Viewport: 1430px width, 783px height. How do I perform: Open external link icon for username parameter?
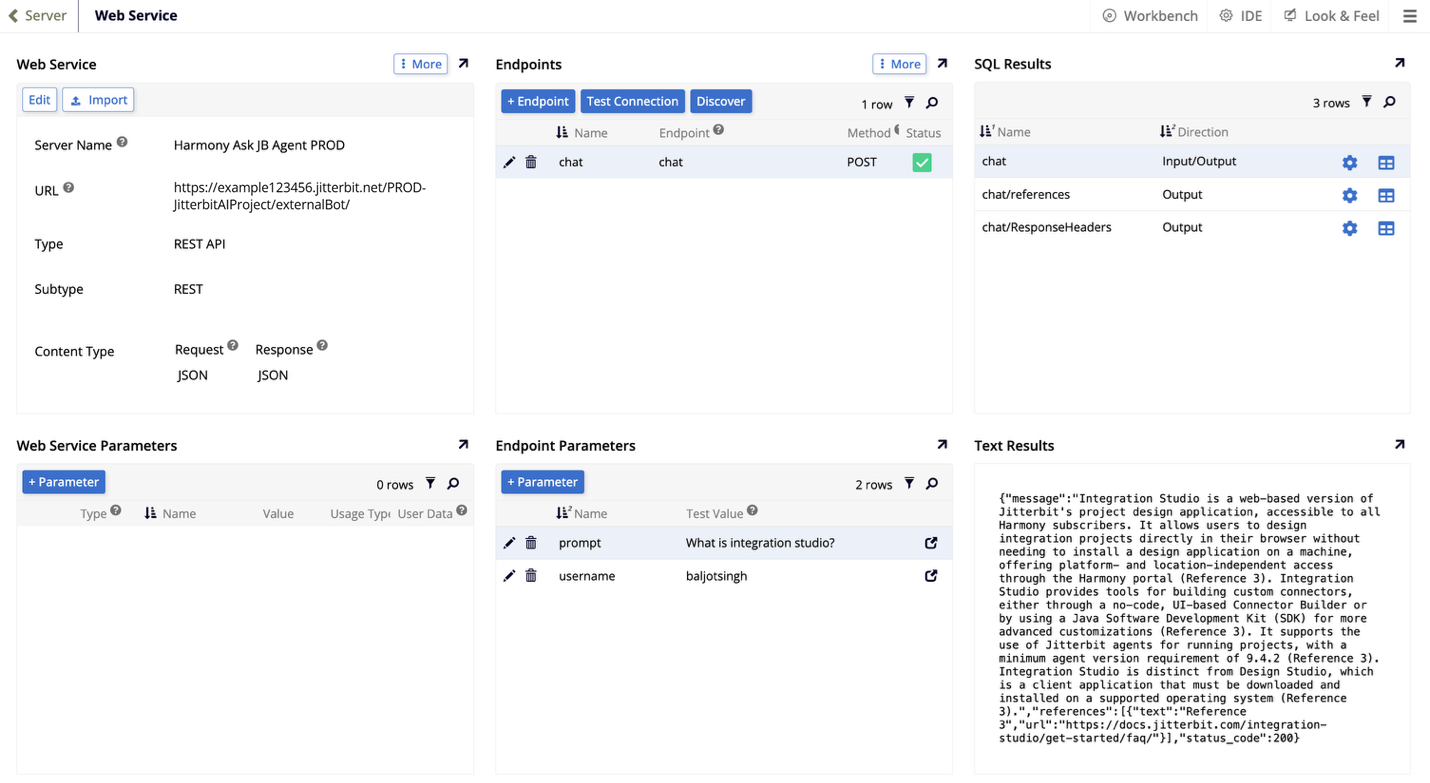931,576
